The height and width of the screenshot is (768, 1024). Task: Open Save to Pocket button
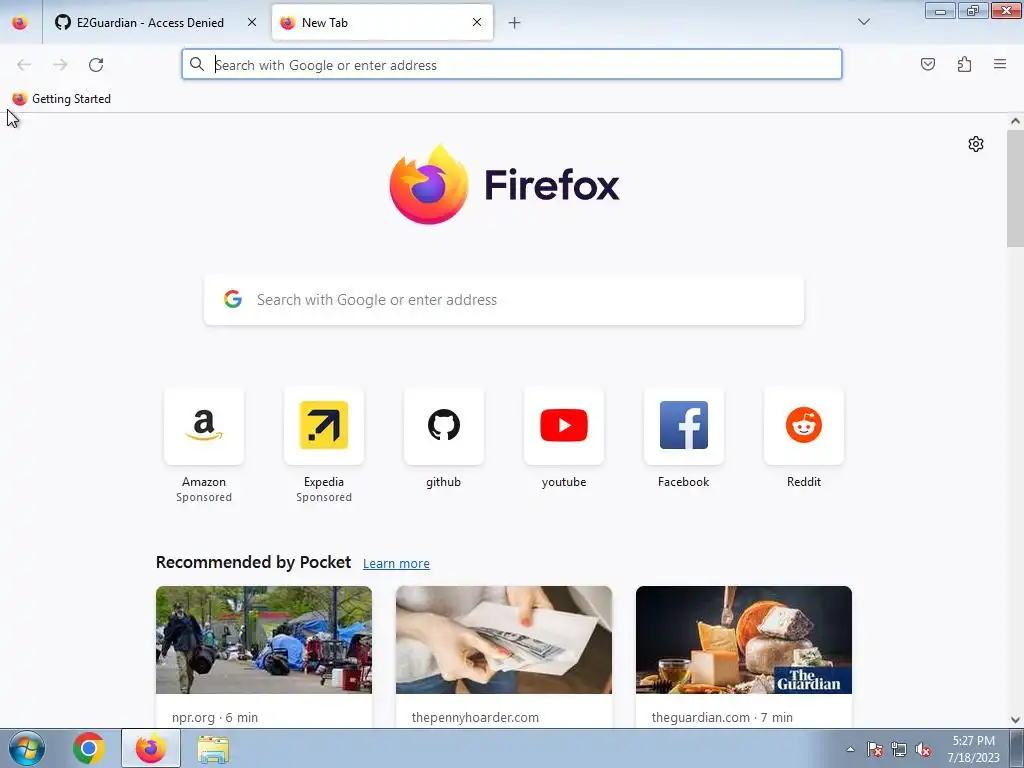(x=928, y=64)
